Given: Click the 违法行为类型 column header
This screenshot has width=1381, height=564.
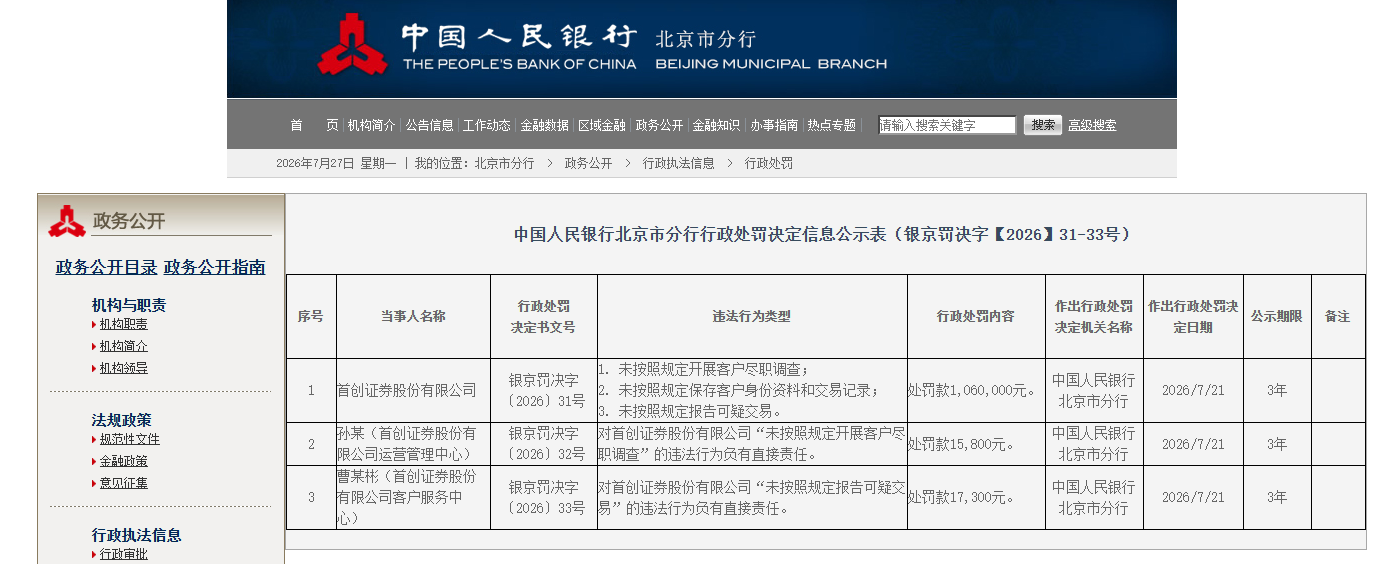Looking at the screenshot, I should pos(752,316).
